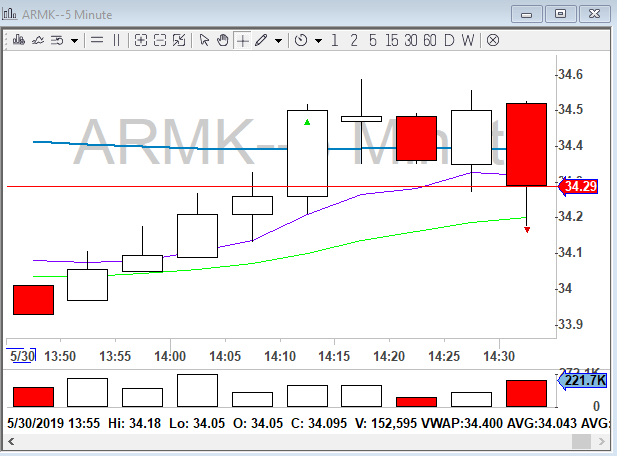Switch chart to Daily (D) interval
The width and height of the screenshot is (617, 456).
point(449,40)
